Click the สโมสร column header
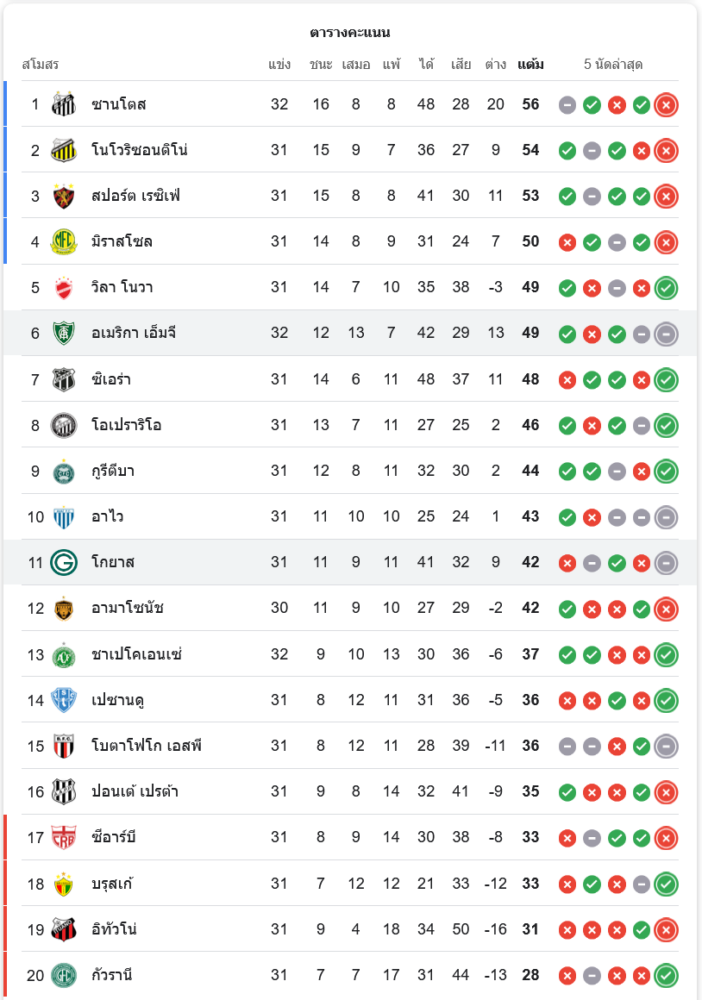 40,65
